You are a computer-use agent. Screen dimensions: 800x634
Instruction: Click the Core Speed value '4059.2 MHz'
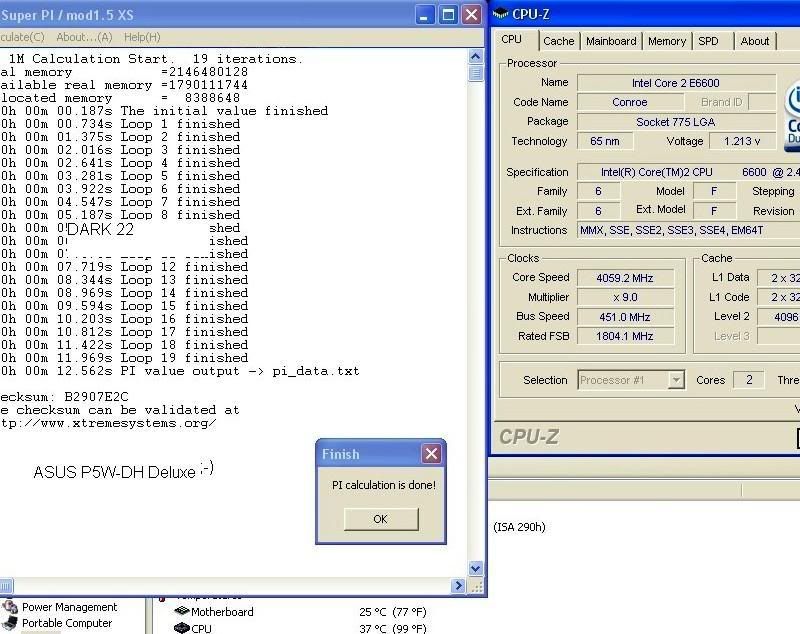[x=625, y=278]
